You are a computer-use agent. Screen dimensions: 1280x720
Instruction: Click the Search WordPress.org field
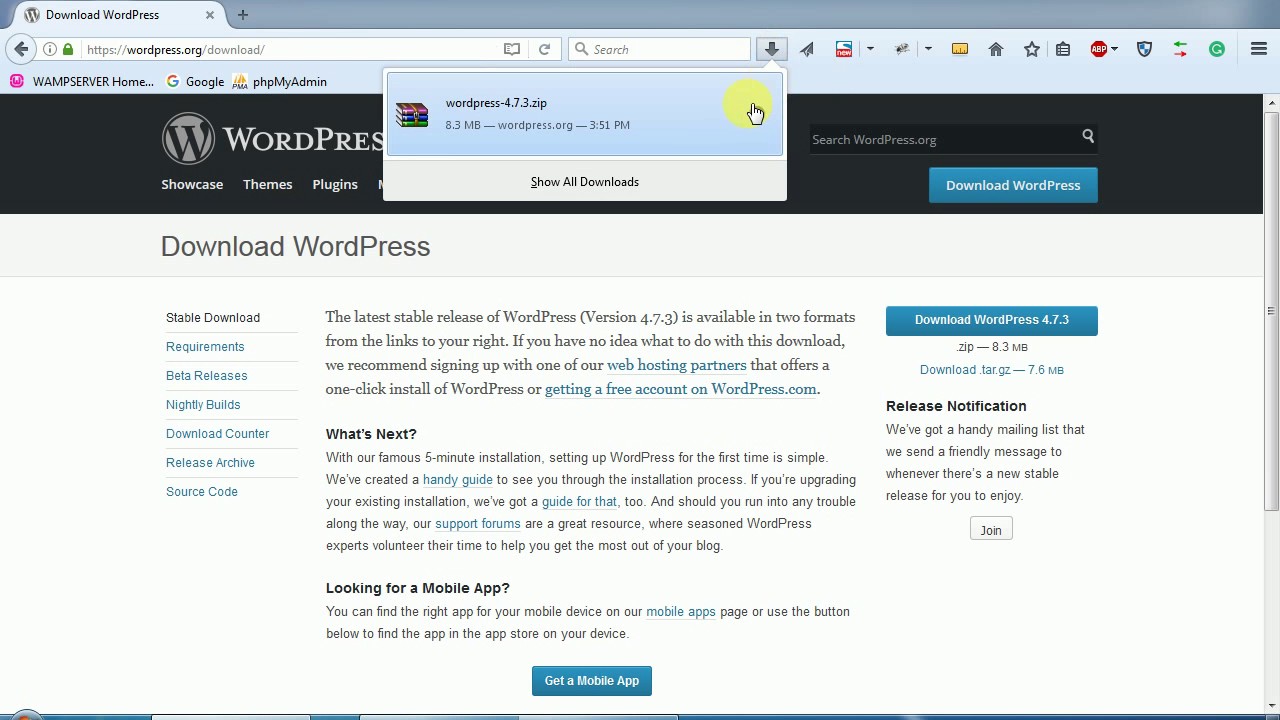[x=940, y=139]
